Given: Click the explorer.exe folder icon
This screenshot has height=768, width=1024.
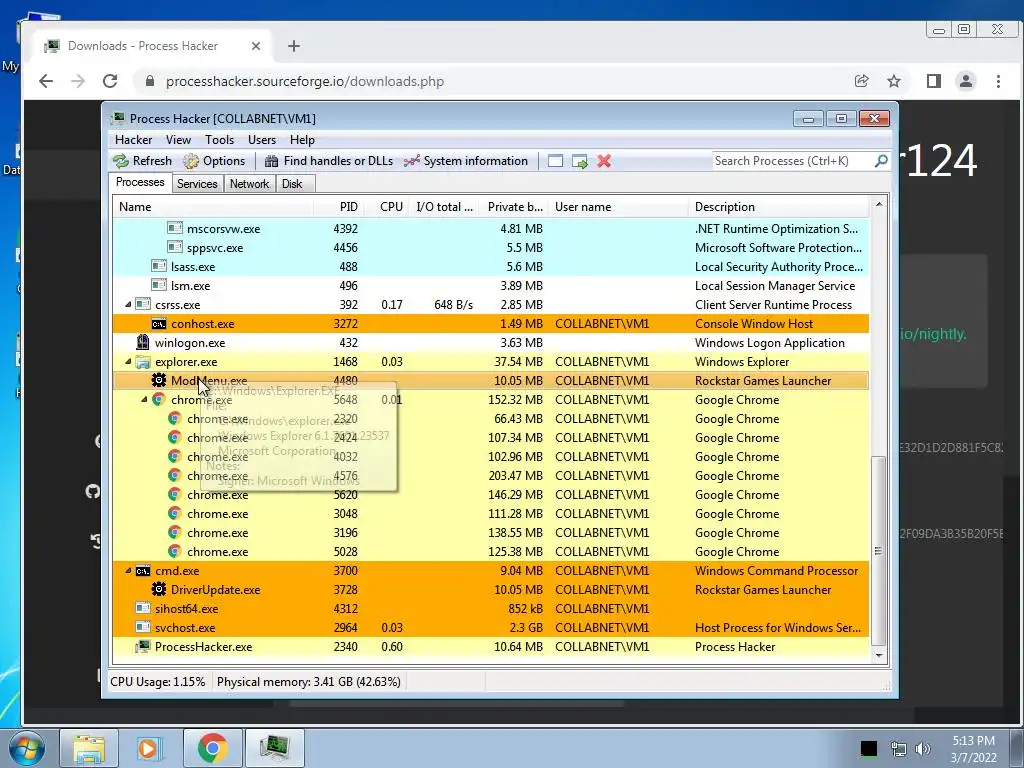Looking at the screenshot, I should [143, 361].
